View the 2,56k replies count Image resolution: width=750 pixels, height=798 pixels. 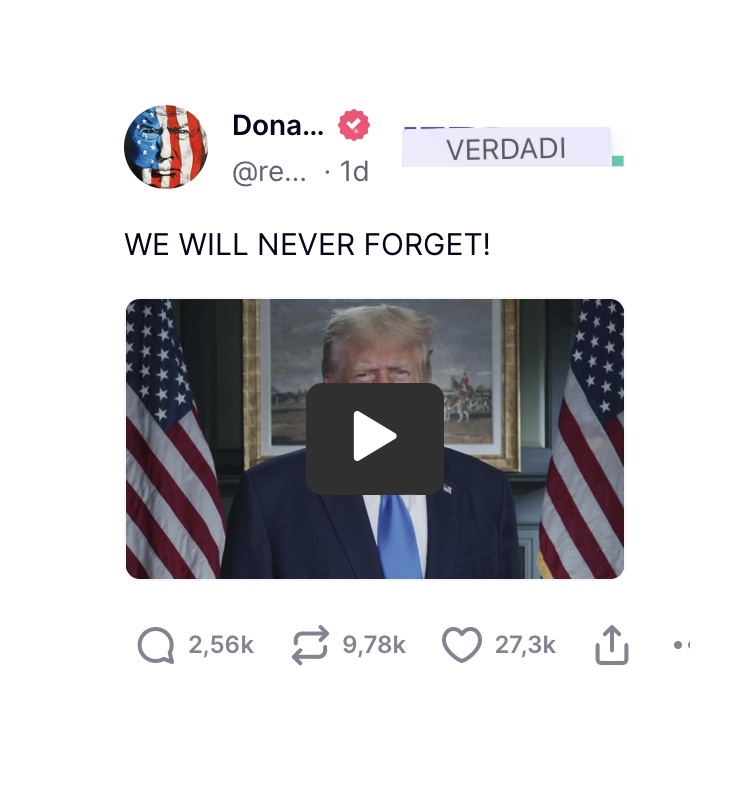[x=221, y=645]
